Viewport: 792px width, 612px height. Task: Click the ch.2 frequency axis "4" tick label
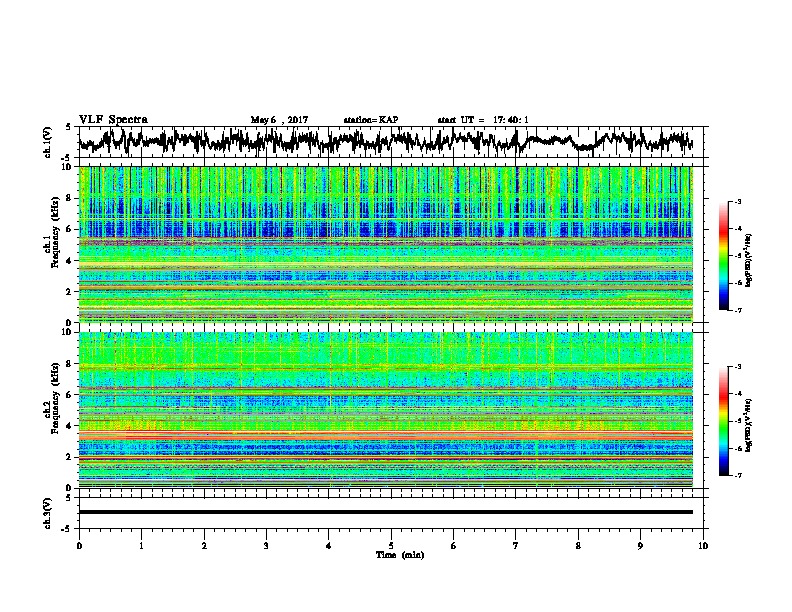(70, 426)
